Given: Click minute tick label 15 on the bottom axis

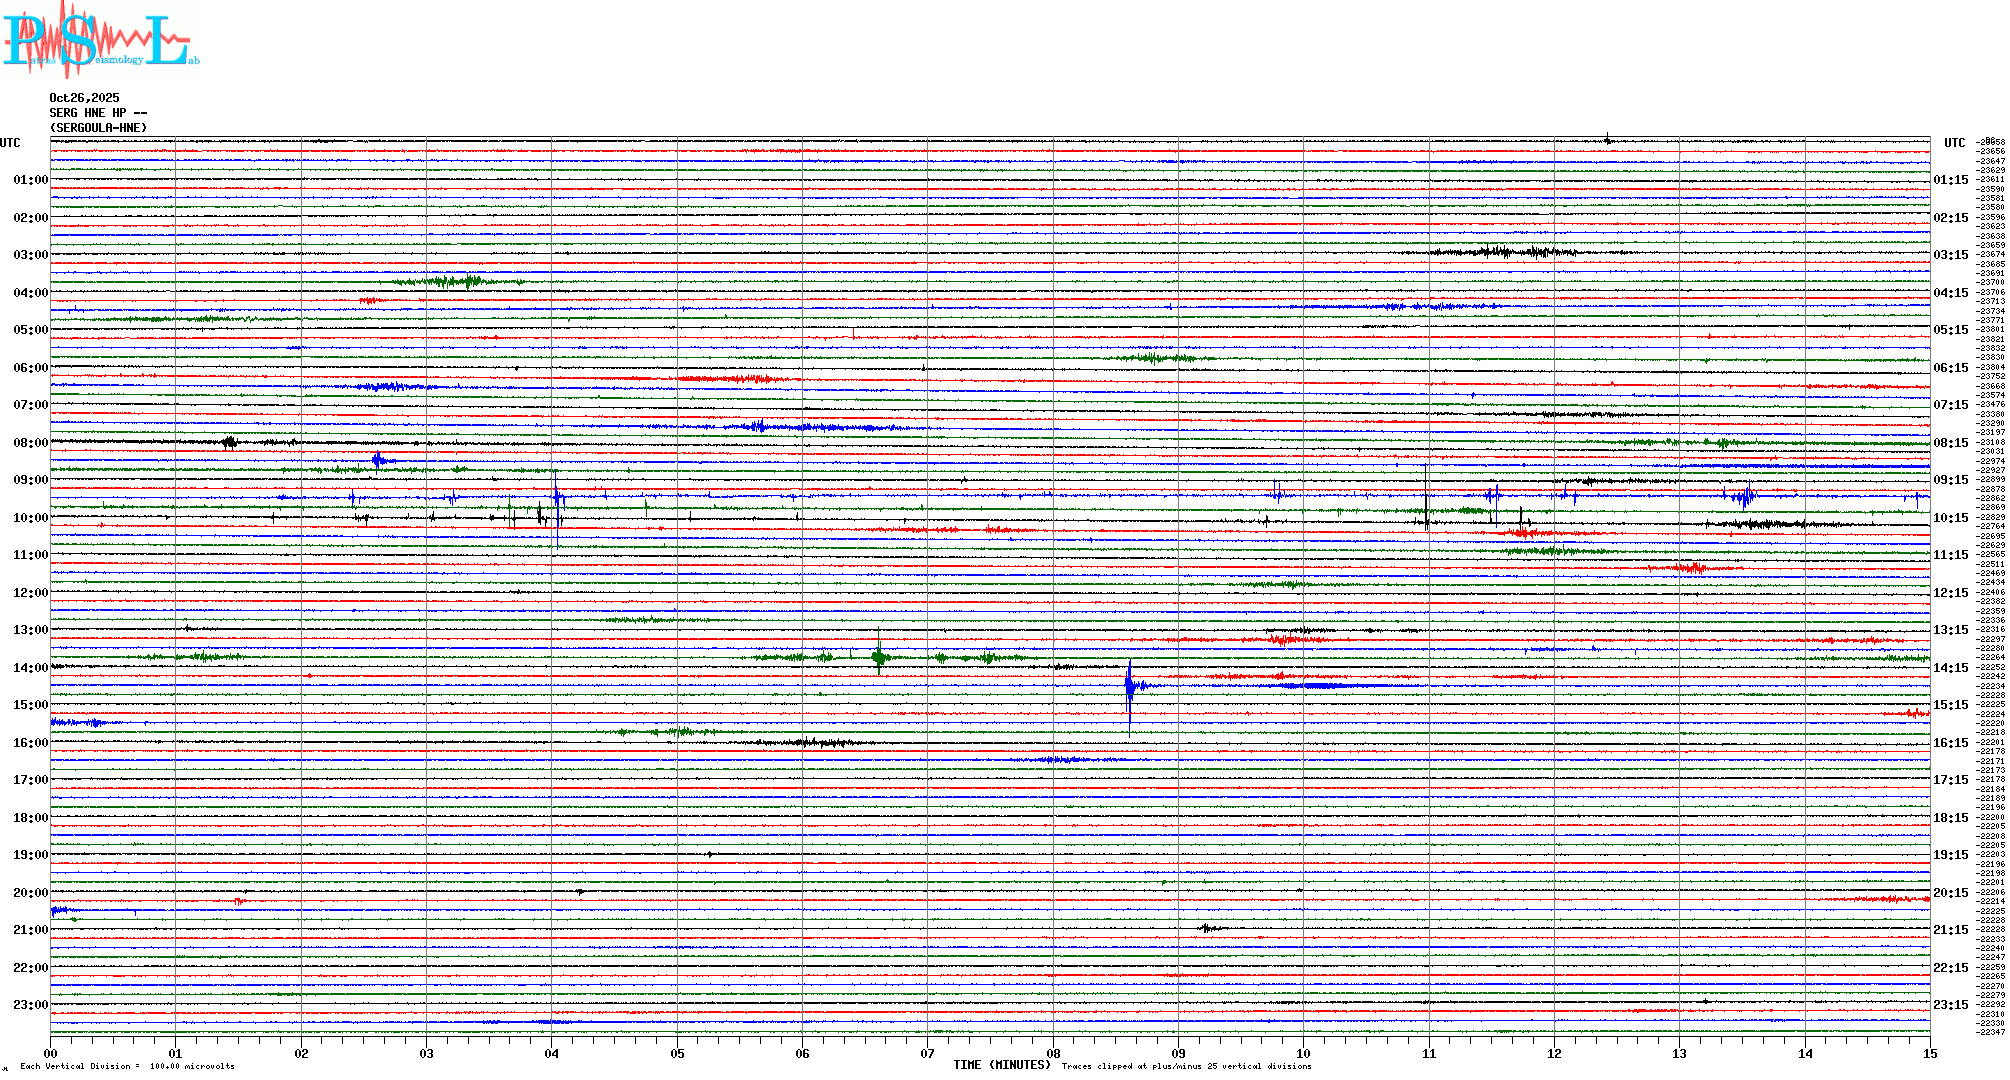Looking at the screenshot, I should 1930,1053.
